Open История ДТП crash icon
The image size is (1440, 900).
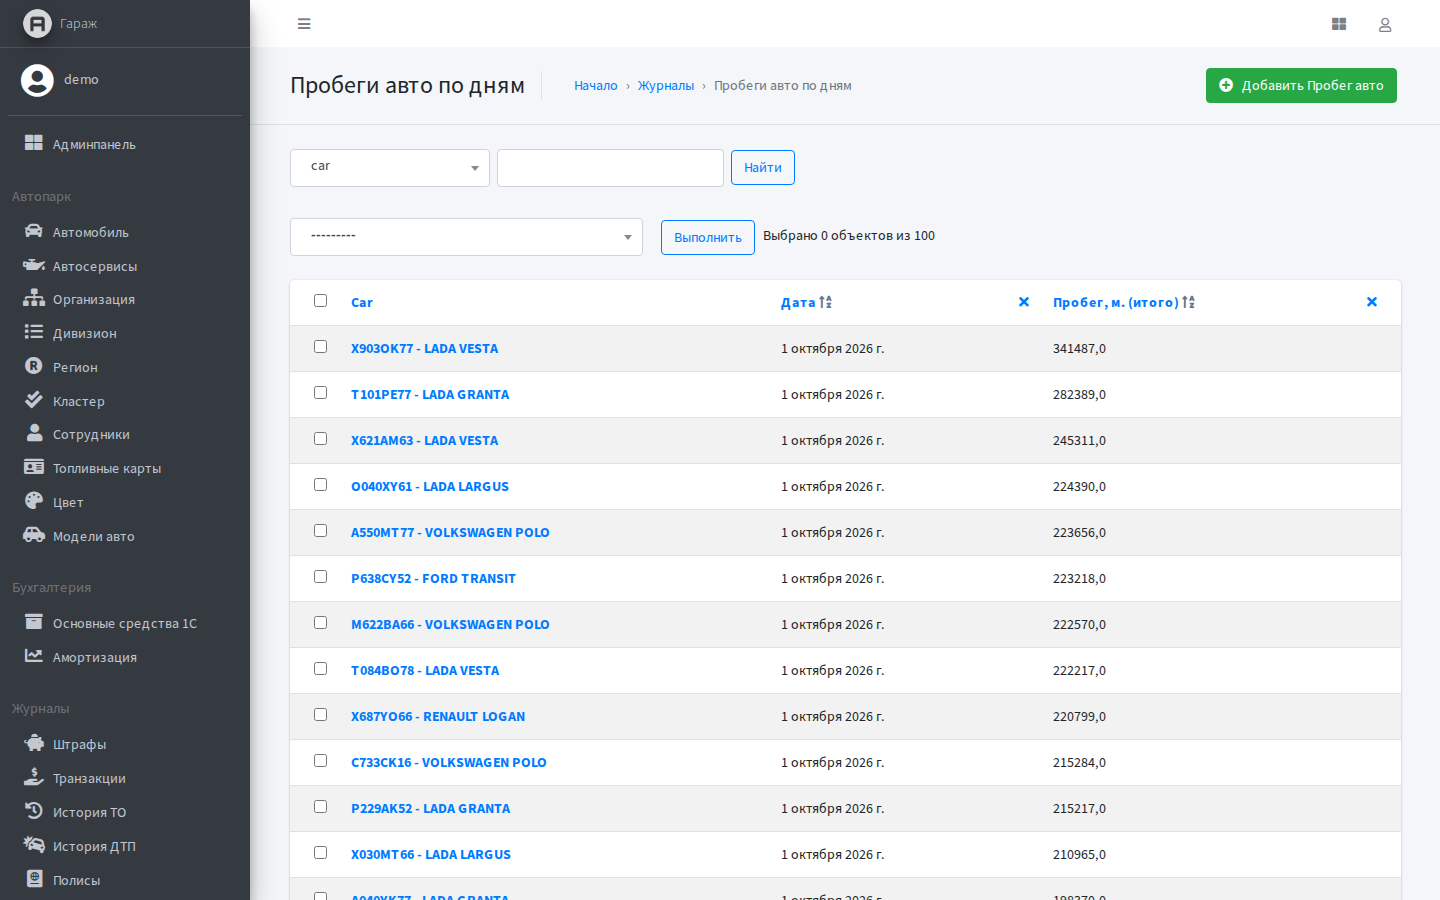[34, 845]
